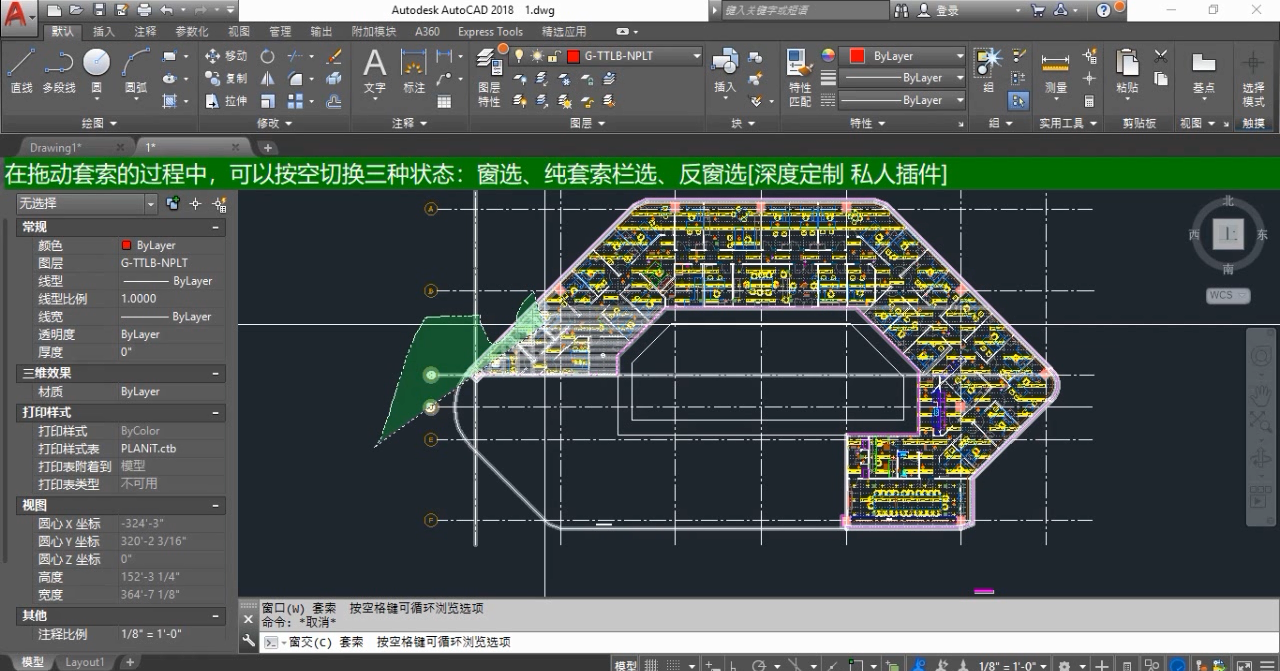Expand the 修改 panel
The width and height of the screenshot is (1280, 671).
(x=275, y=123)
